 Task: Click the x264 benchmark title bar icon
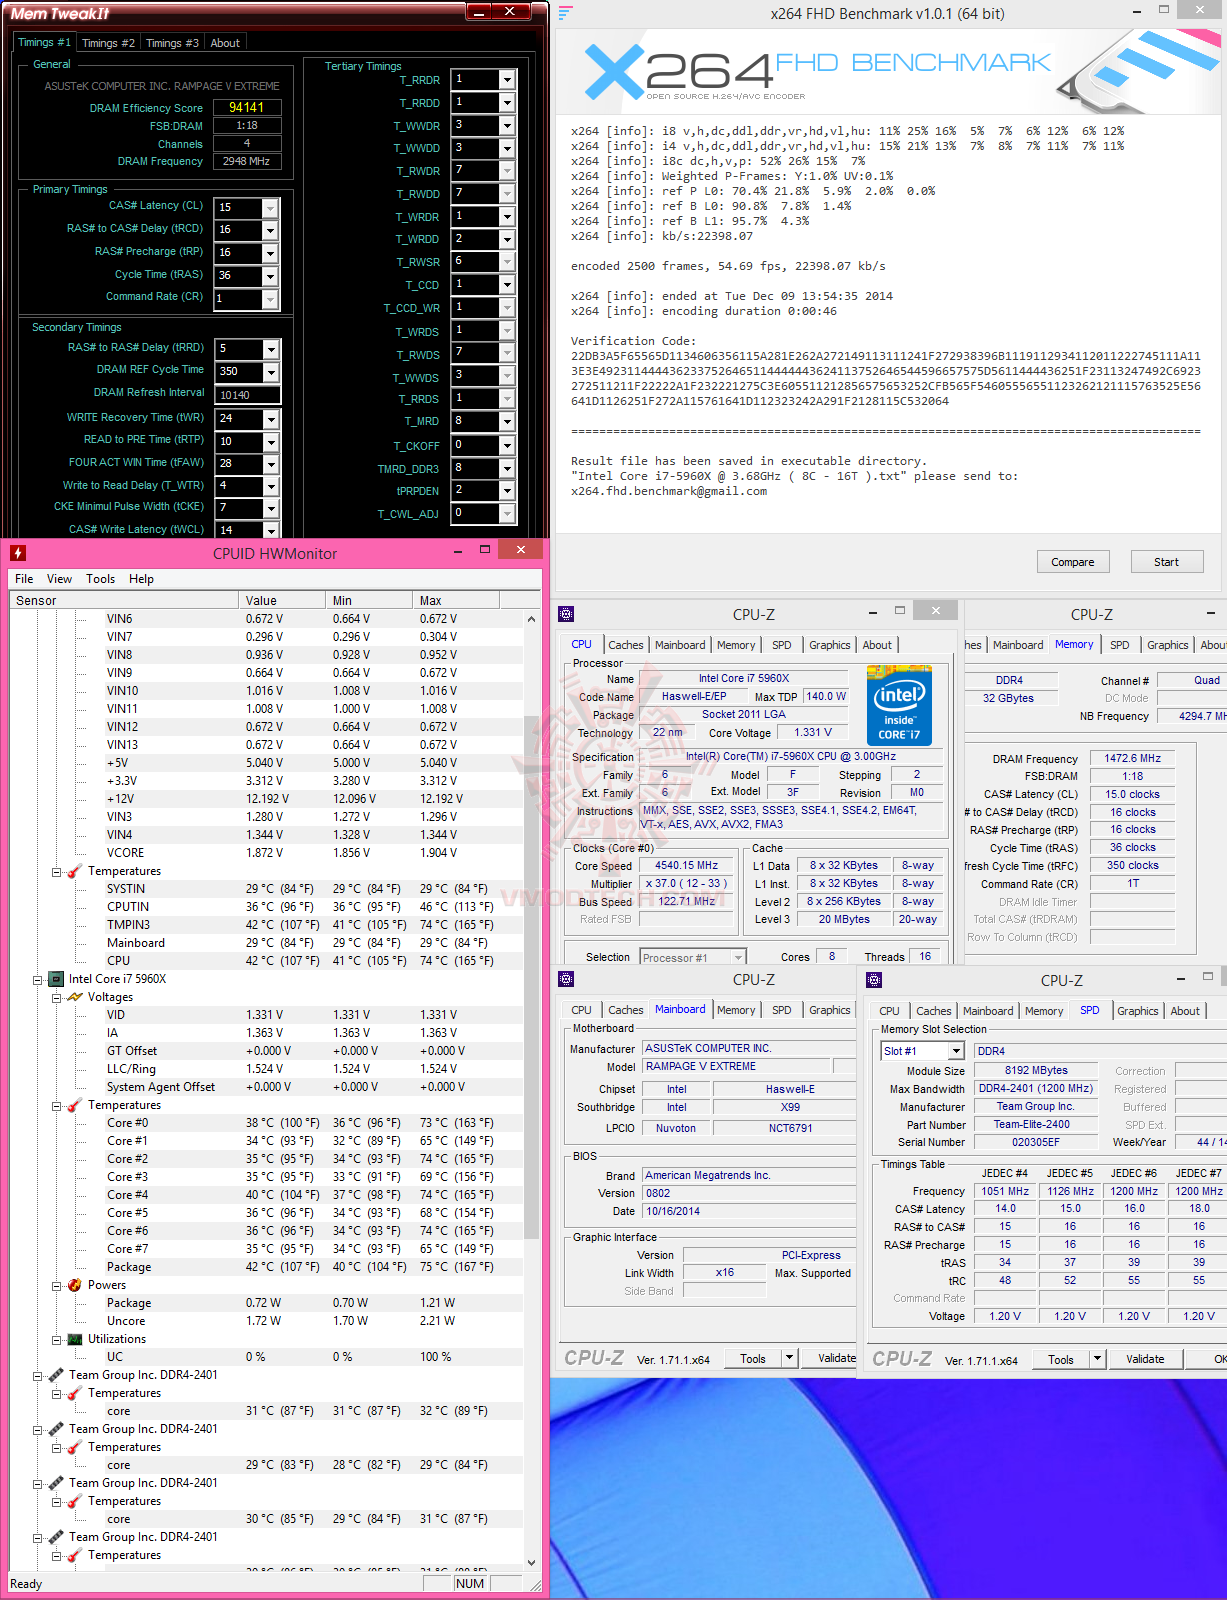(565, 13)
